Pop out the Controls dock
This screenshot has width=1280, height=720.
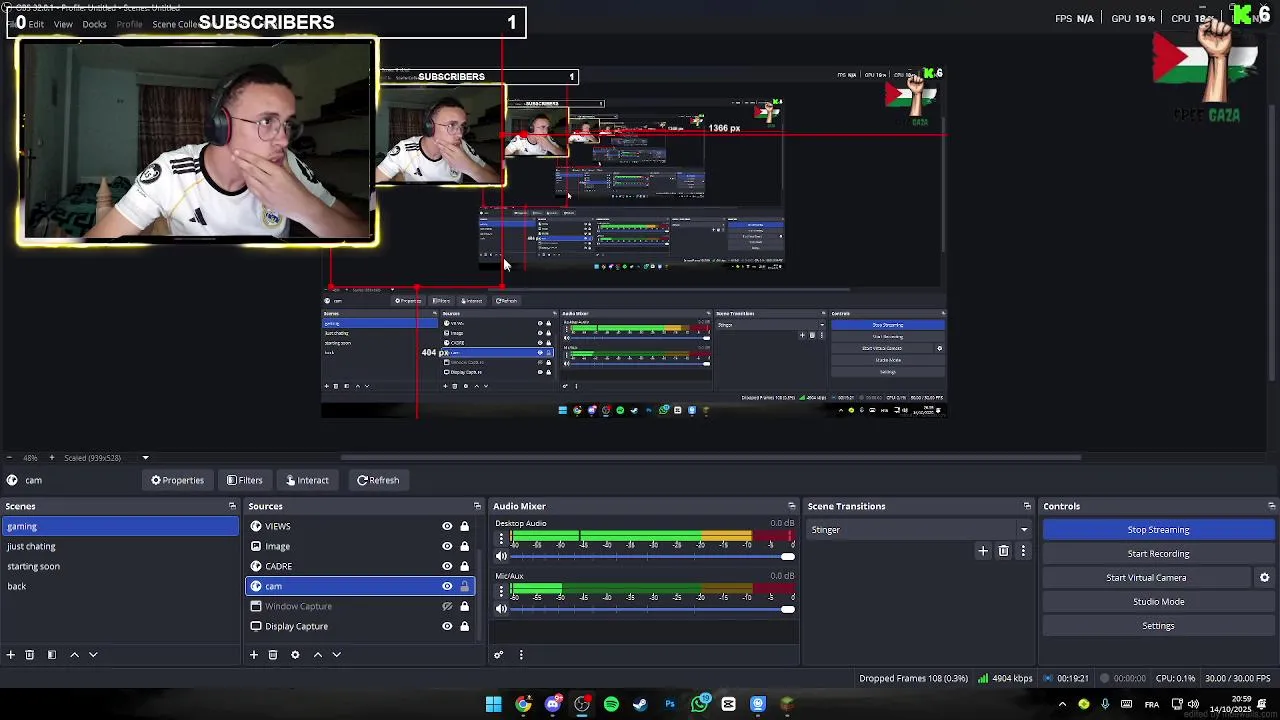click(1271, 506)
